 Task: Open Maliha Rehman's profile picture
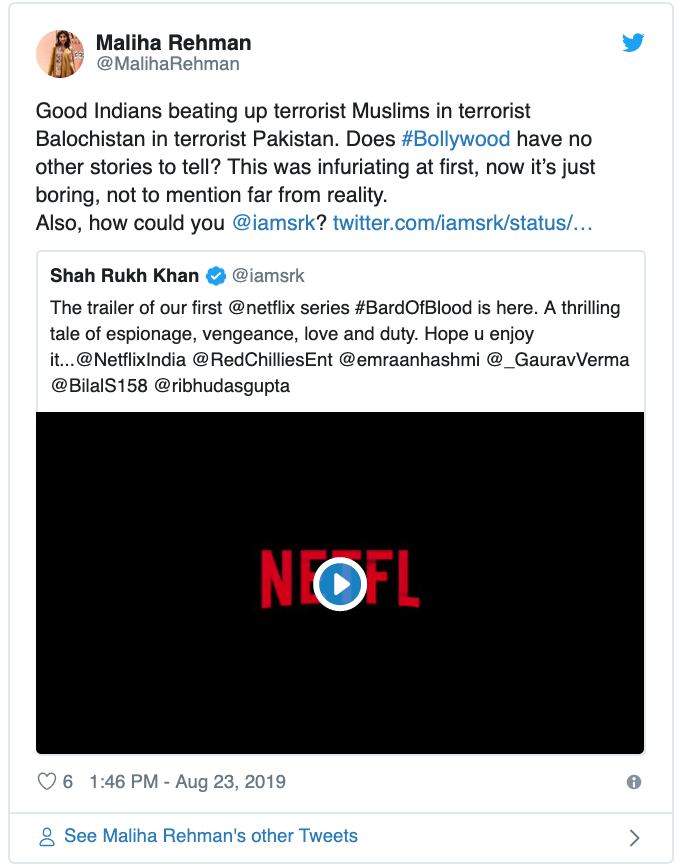coord(60,54)
